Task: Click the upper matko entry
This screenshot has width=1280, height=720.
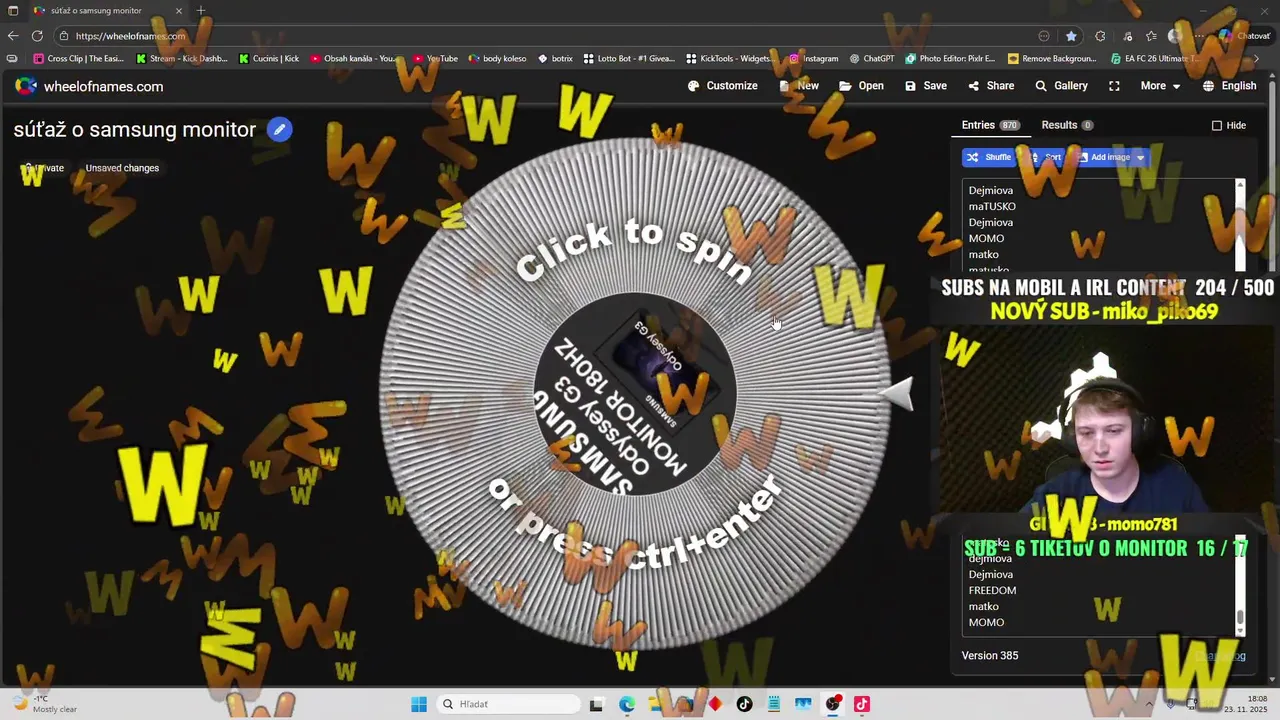Action: click(x=984, y=254)
